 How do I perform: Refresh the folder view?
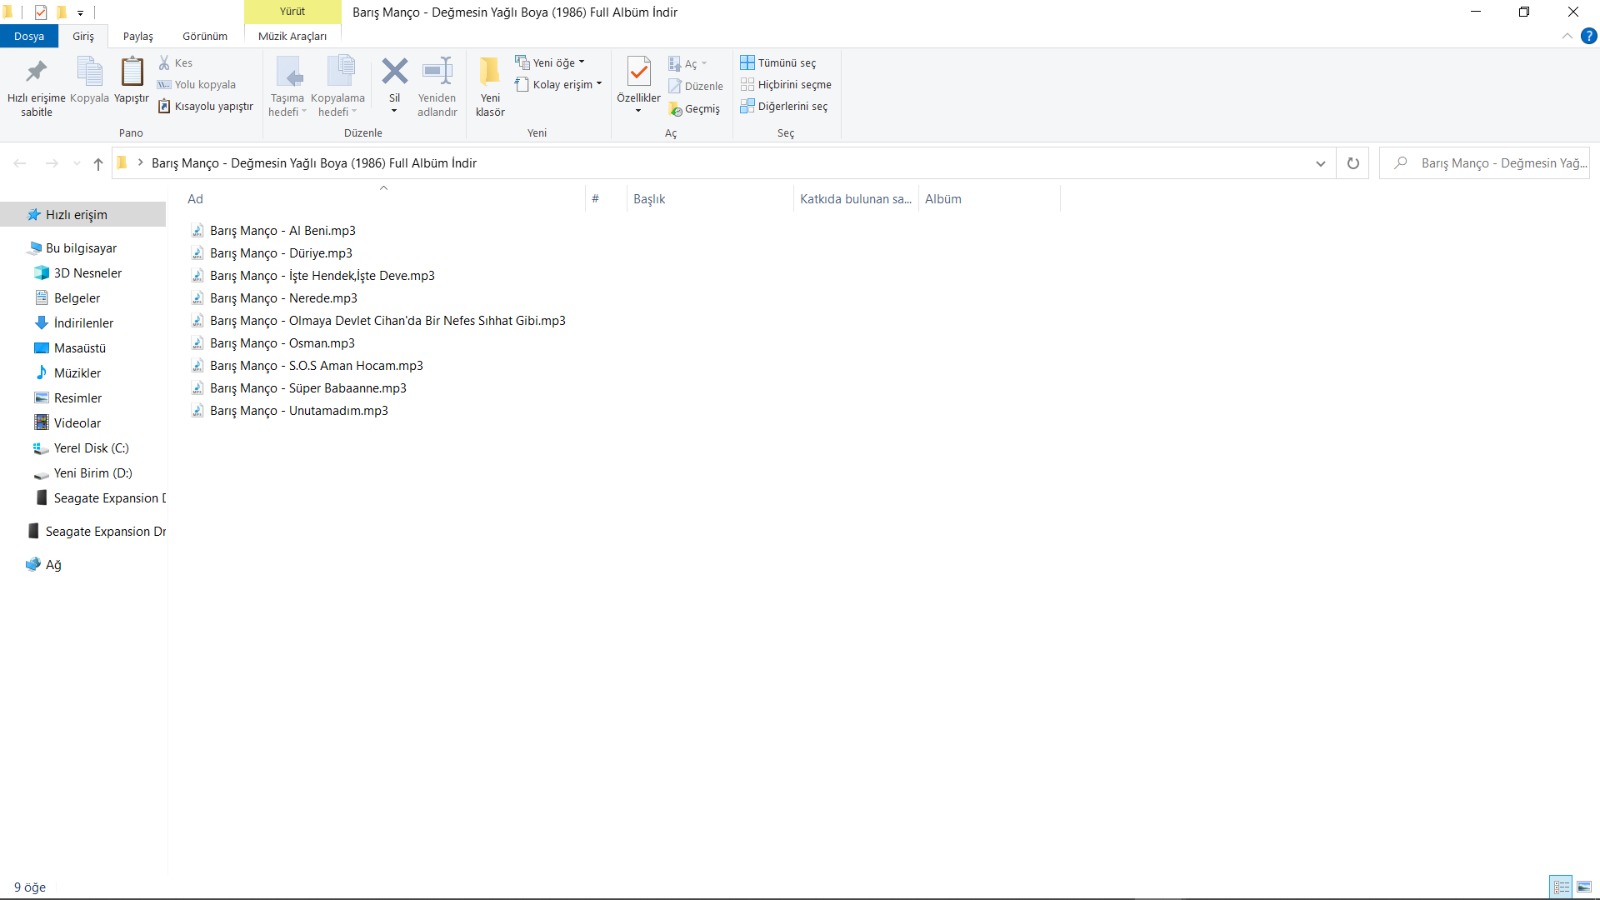(x=1353, y=163)
